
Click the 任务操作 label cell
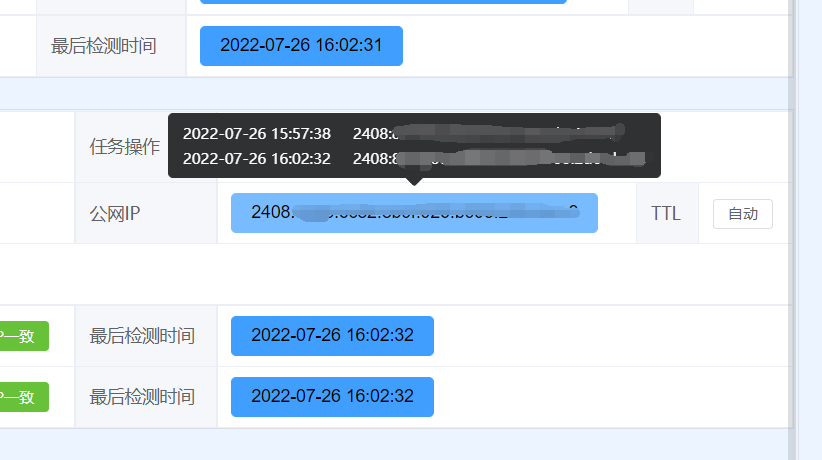pyautogui.click(x=124, y=147)
